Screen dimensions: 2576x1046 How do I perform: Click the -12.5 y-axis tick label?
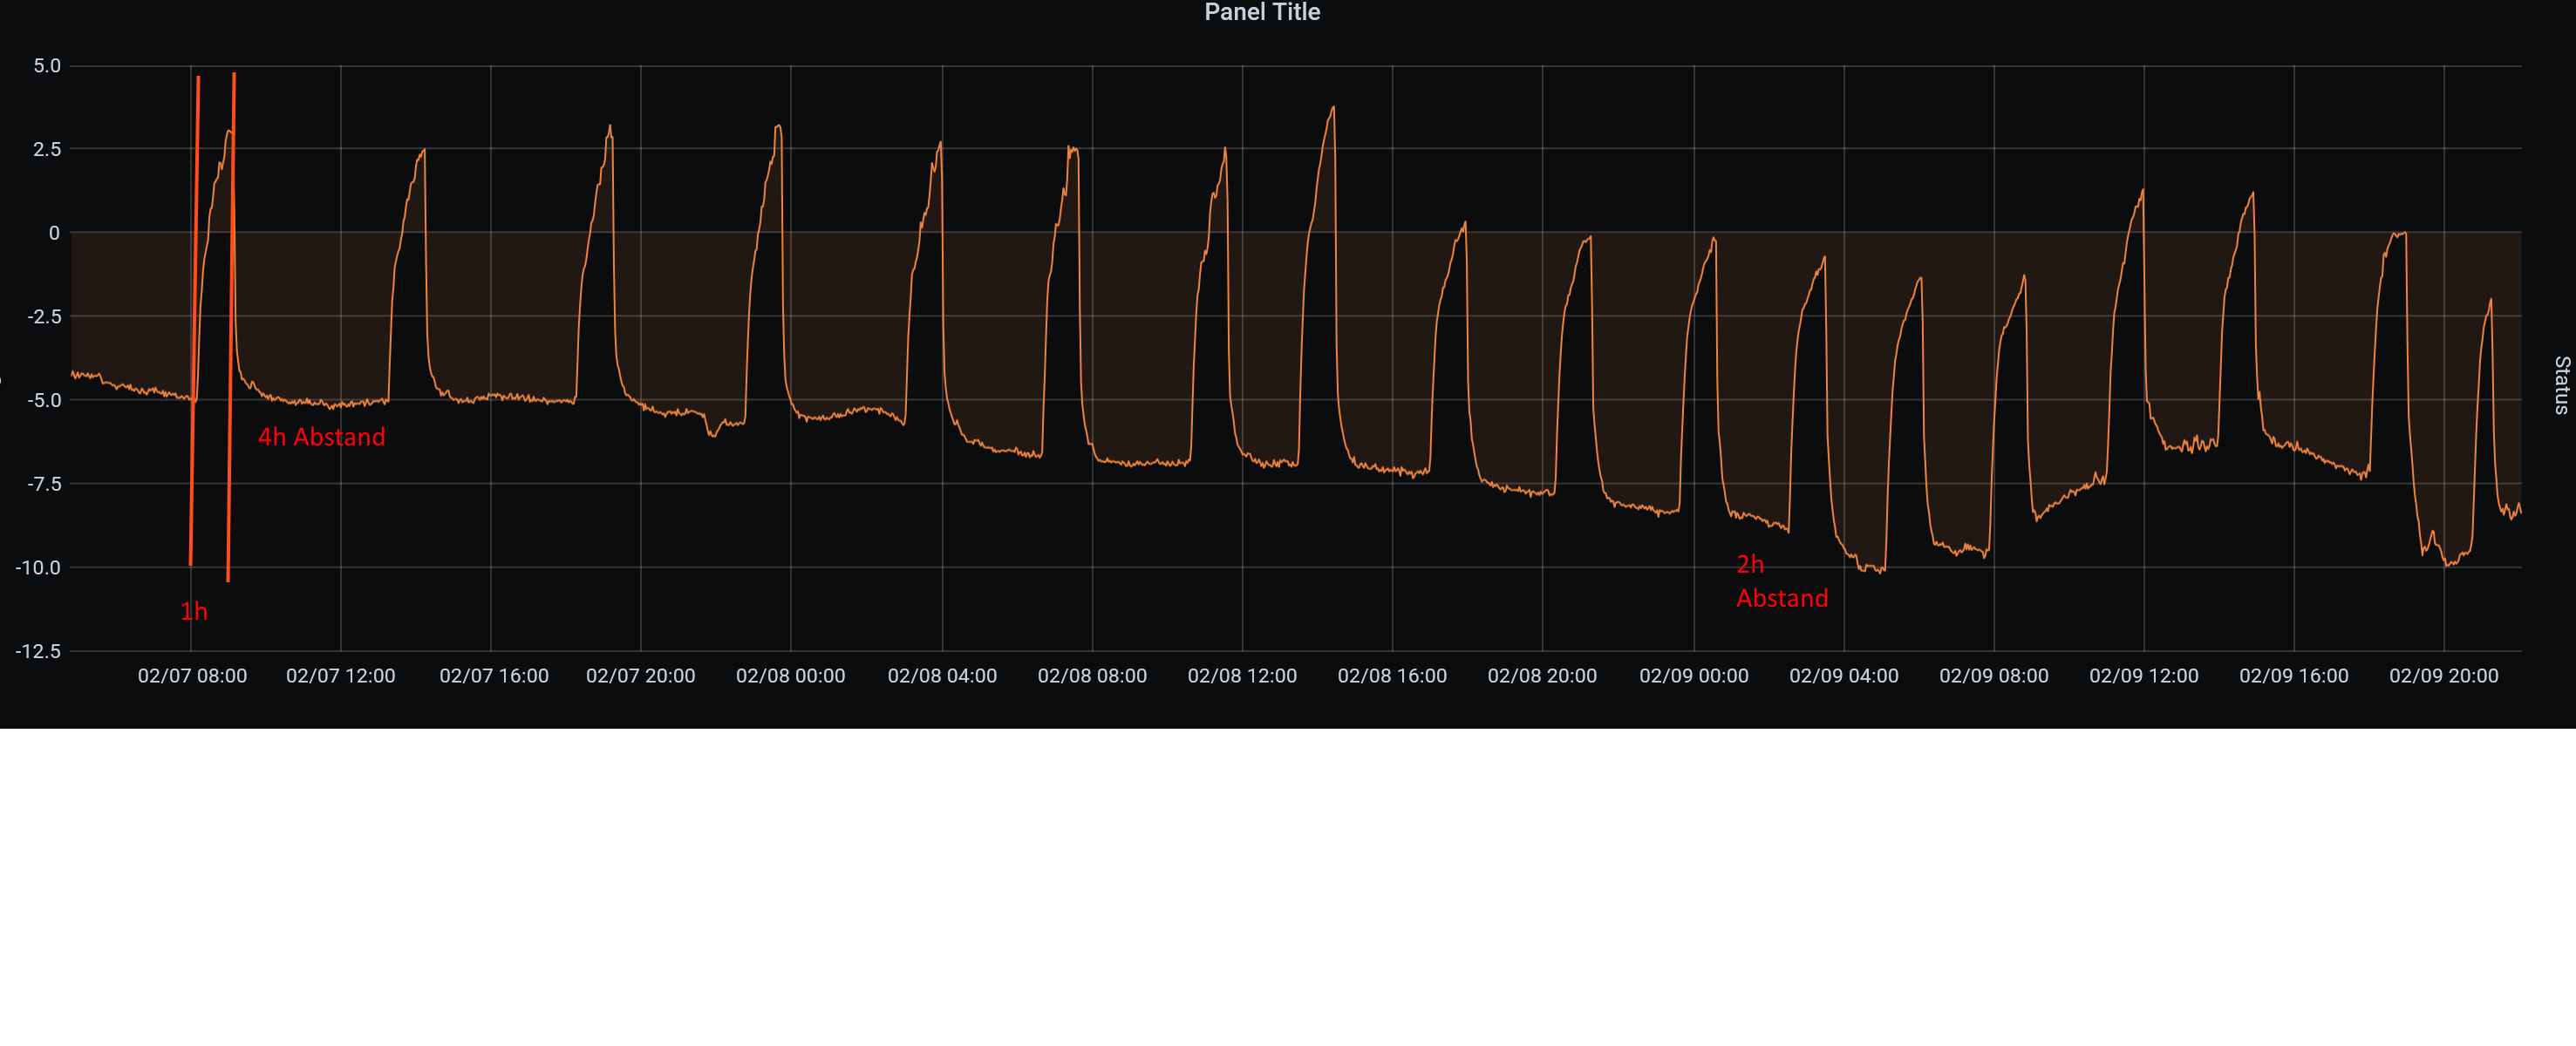click(38, 652)
